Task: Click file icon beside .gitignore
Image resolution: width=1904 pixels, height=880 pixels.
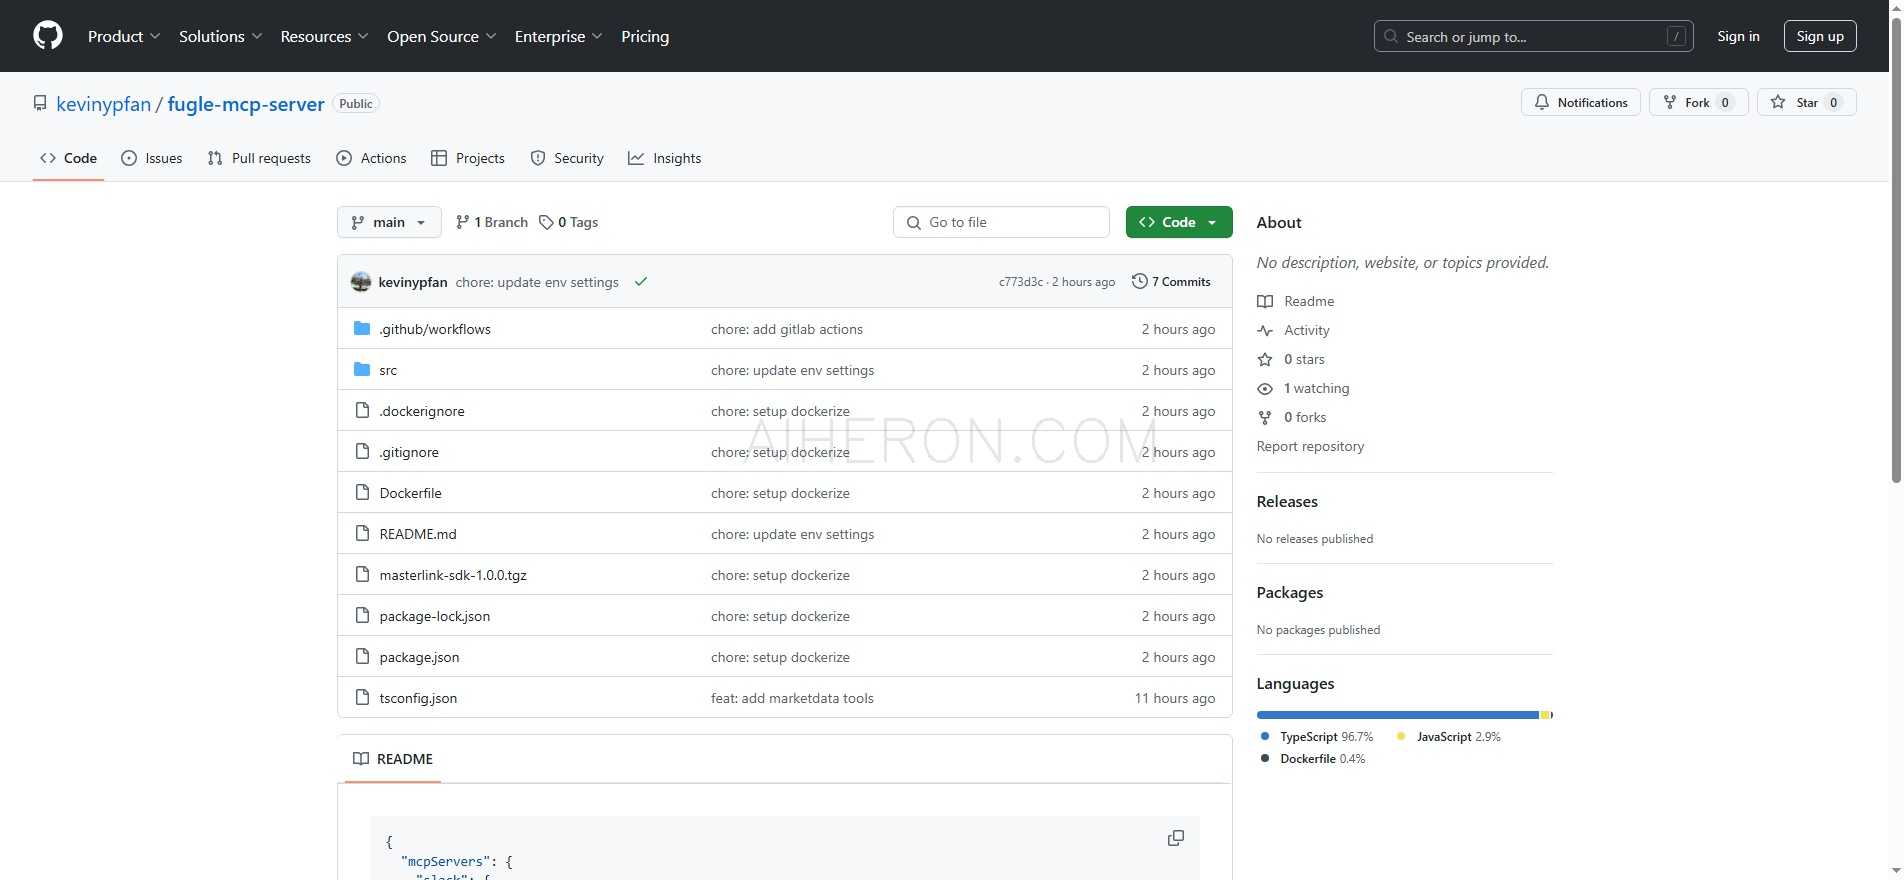Action: 363,452
